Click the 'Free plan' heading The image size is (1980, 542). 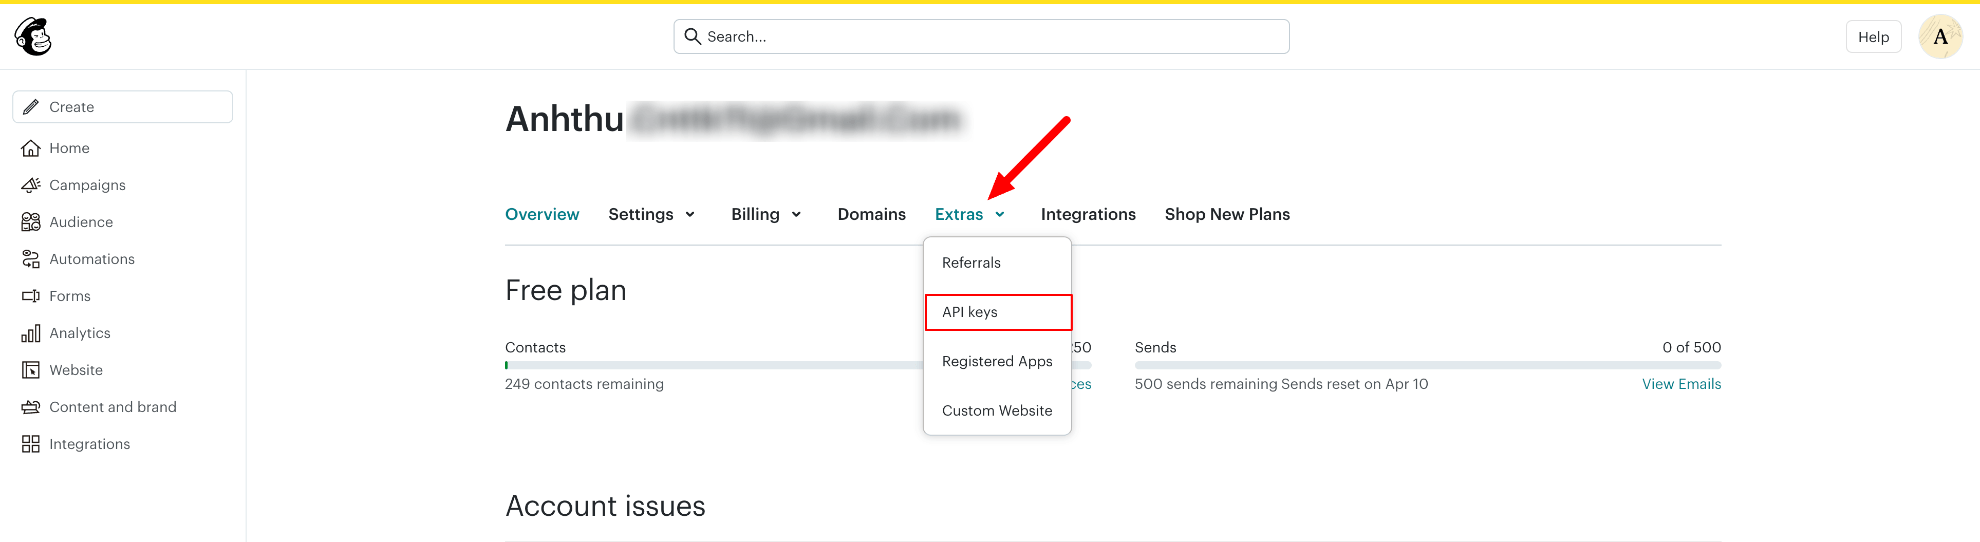click(566, 290)
